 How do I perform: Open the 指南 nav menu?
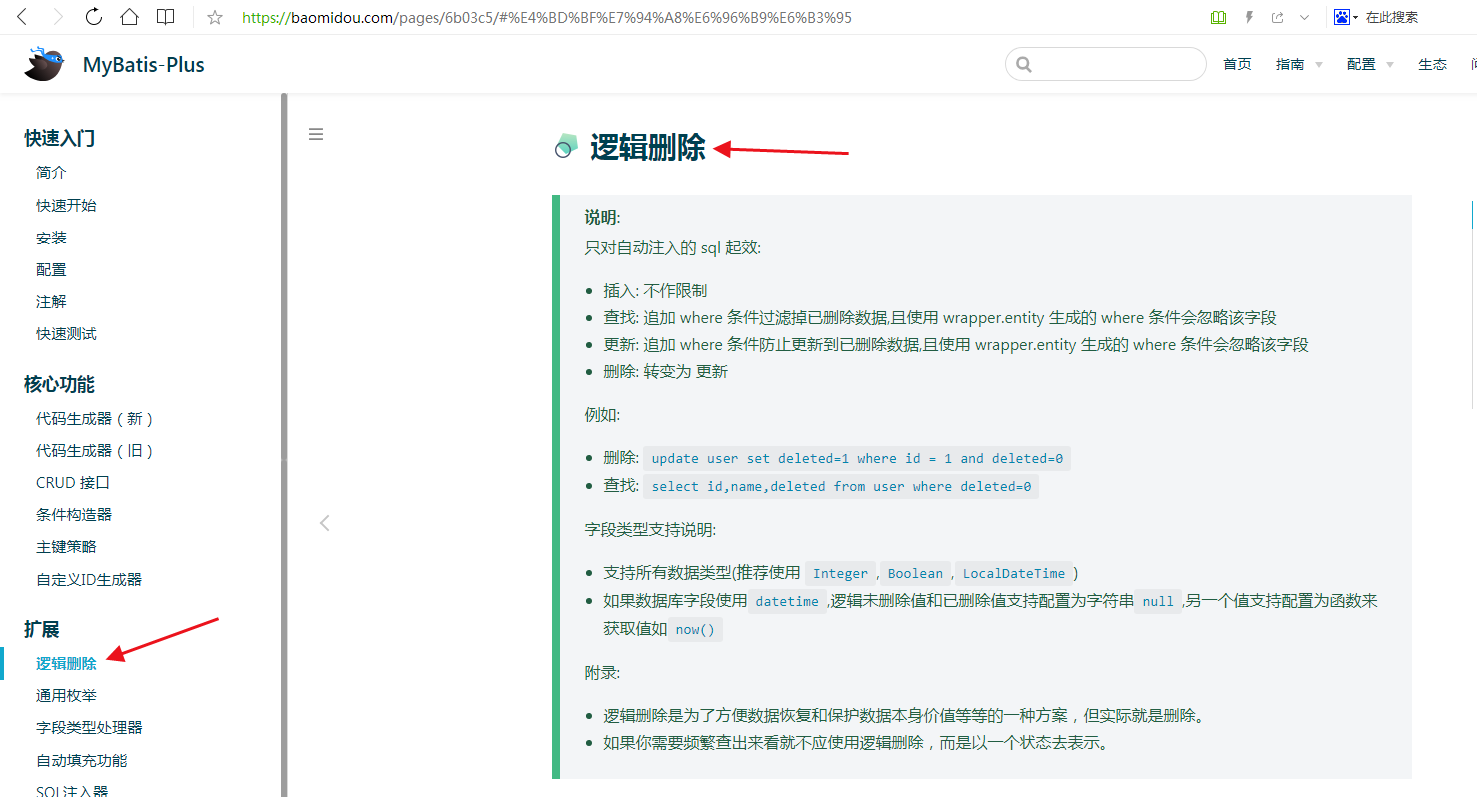click(x=1290, y=64)
